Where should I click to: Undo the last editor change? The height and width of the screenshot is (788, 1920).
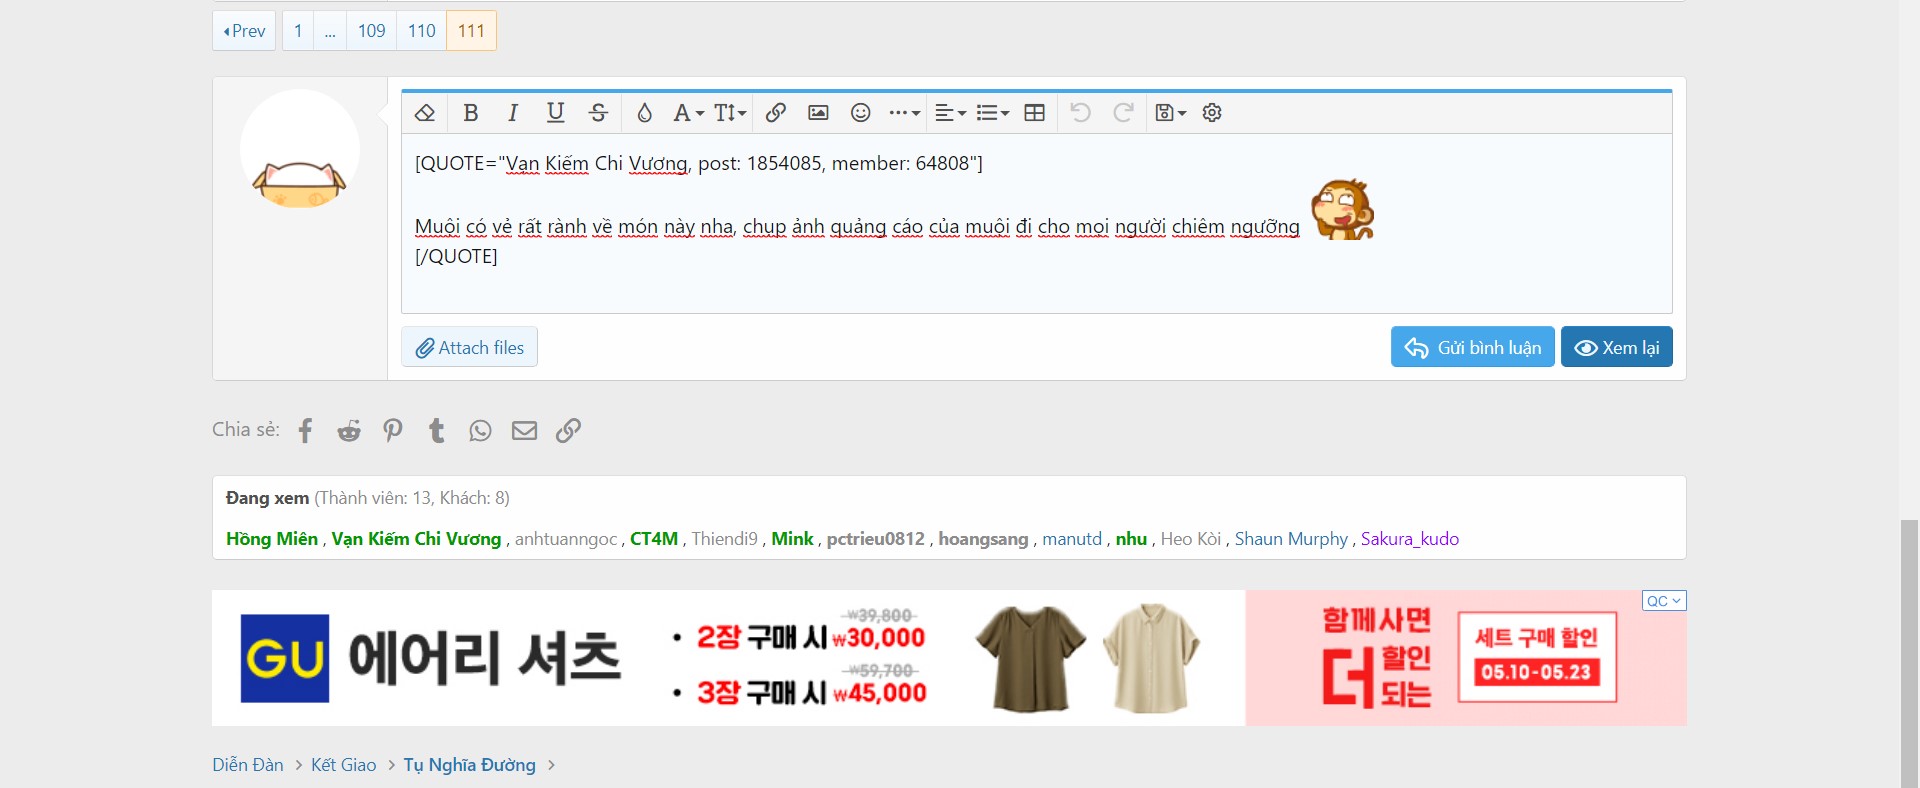(x=1080, y=113)
